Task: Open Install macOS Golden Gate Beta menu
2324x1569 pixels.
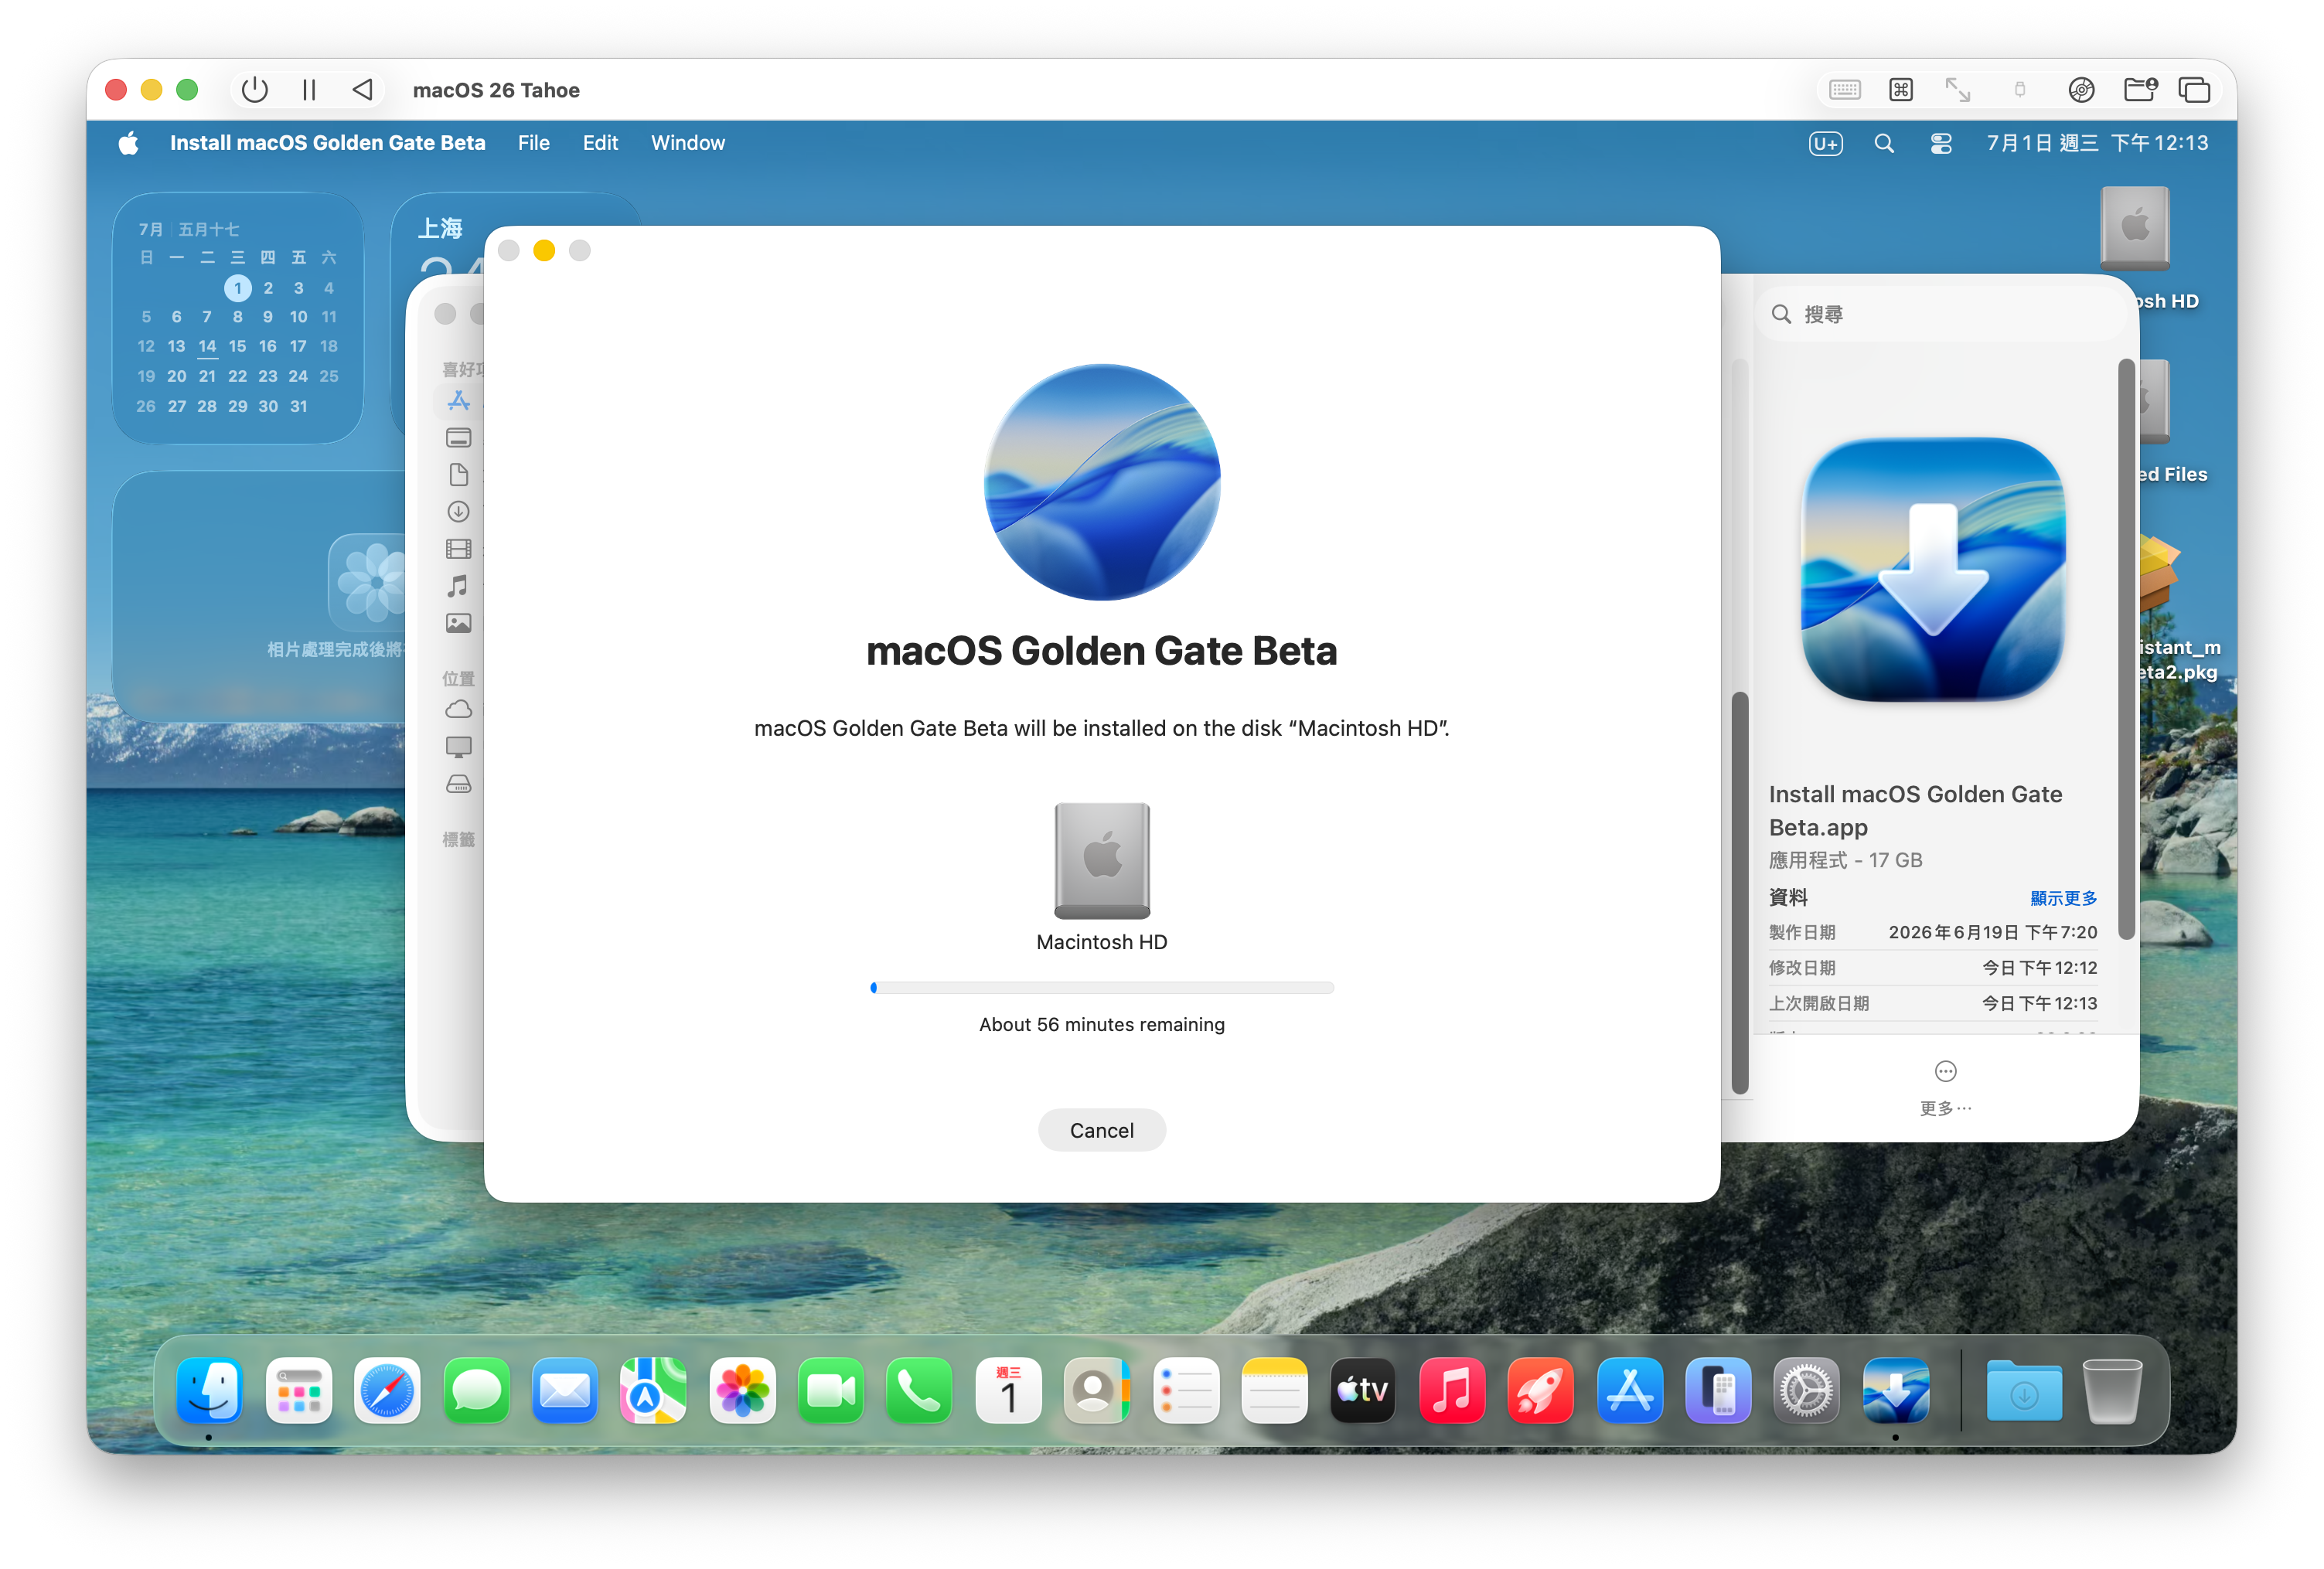Action: point(327,143)
